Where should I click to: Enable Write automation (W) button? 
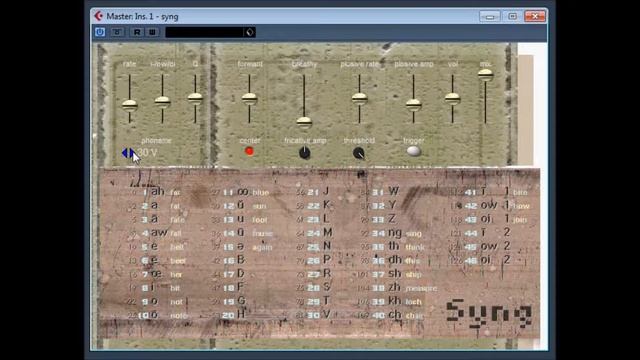(x=152, y=32)
